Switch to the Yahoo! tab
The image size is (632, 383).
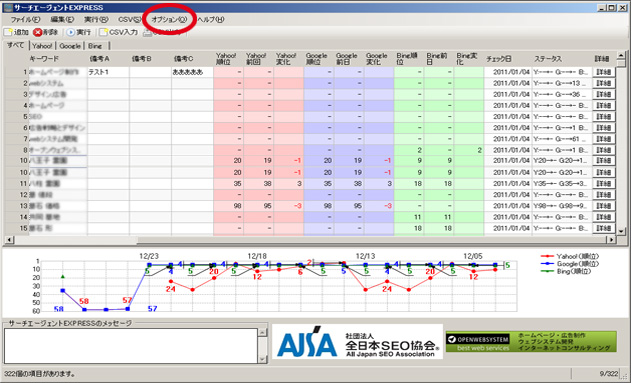pos(42,46)
